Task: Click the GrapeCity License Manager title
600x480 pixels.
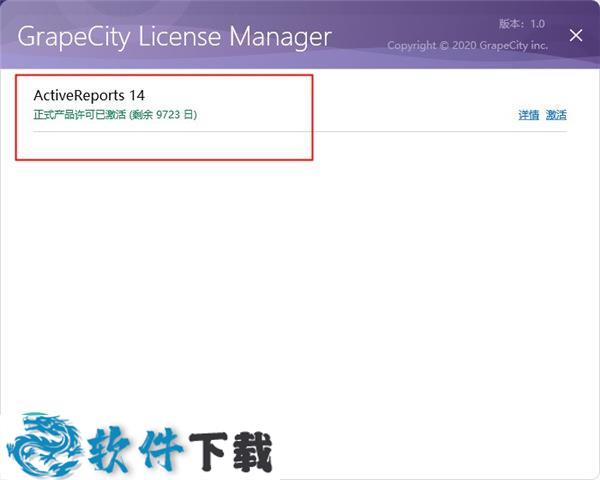Action: pyautogui.click(x=174, y=37)
